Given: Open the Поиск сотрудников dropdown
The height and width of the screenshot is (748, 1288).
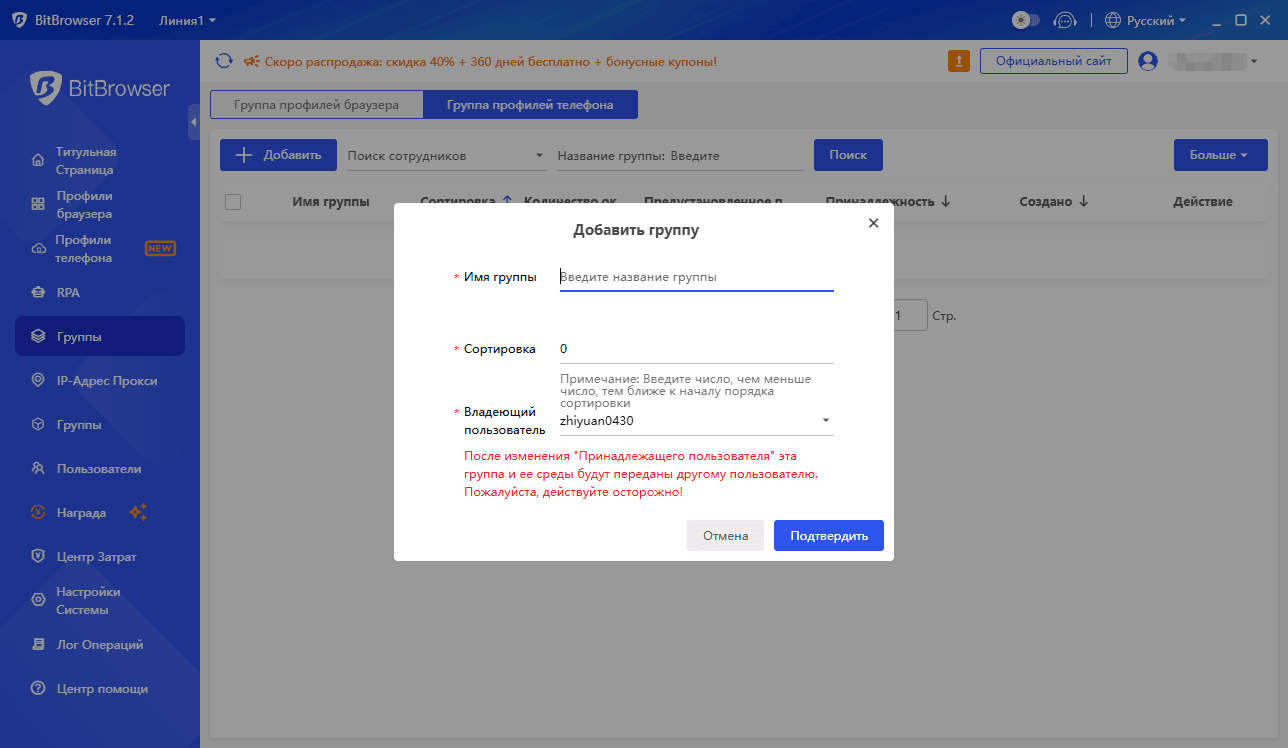Looking at the screenshot, I should click(446, 156).
